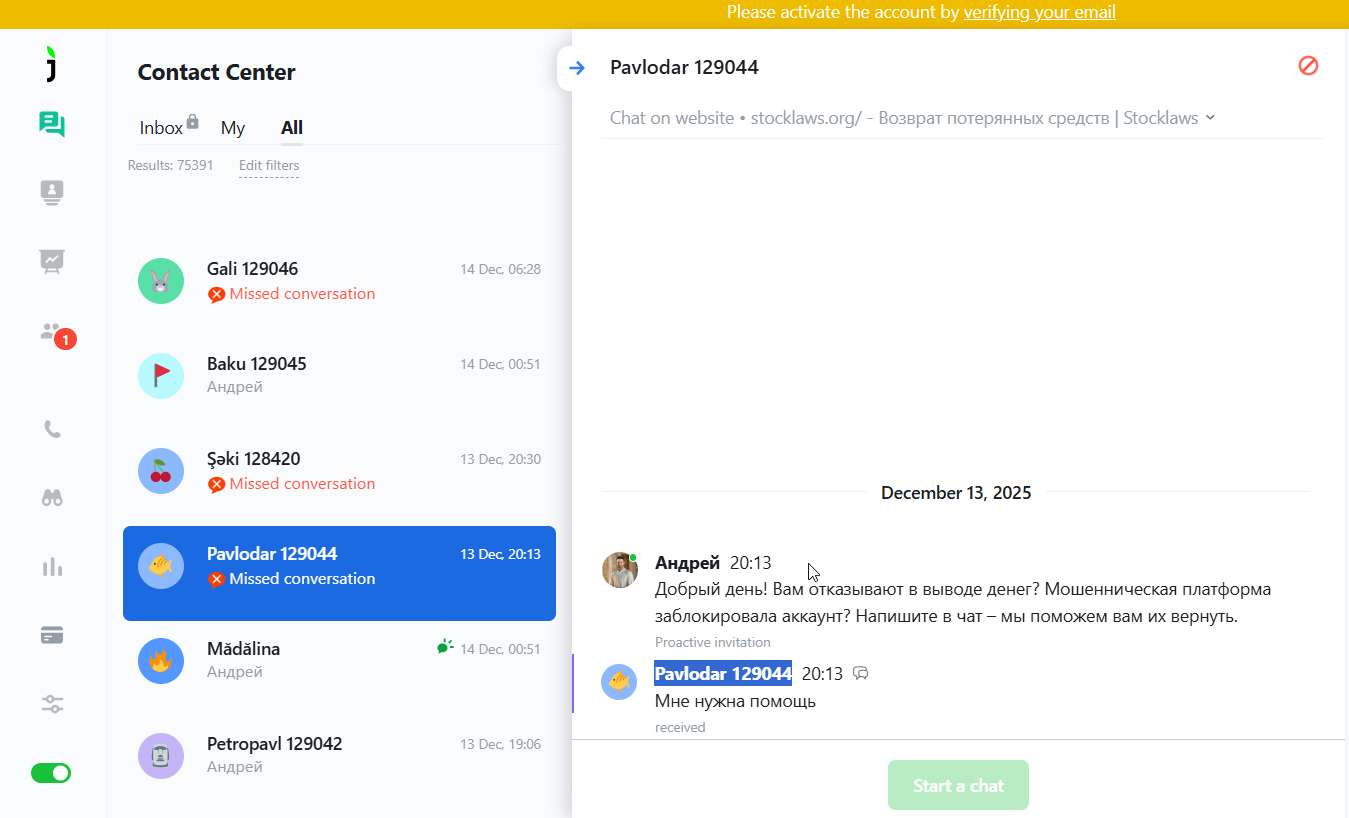Click the Start a chat button
Image resolution: width=1349 pixels, height=818 pixels.
point(958,785)
